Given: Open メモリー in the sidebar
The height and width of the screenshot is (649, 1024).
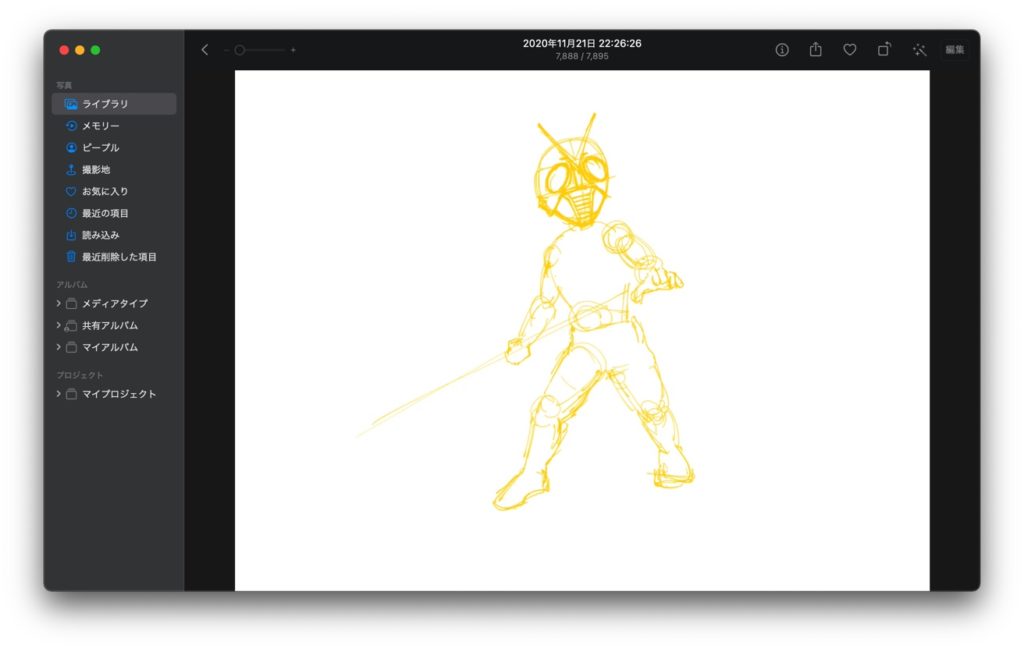Looking at the screenshot, I should pos(114,125).
